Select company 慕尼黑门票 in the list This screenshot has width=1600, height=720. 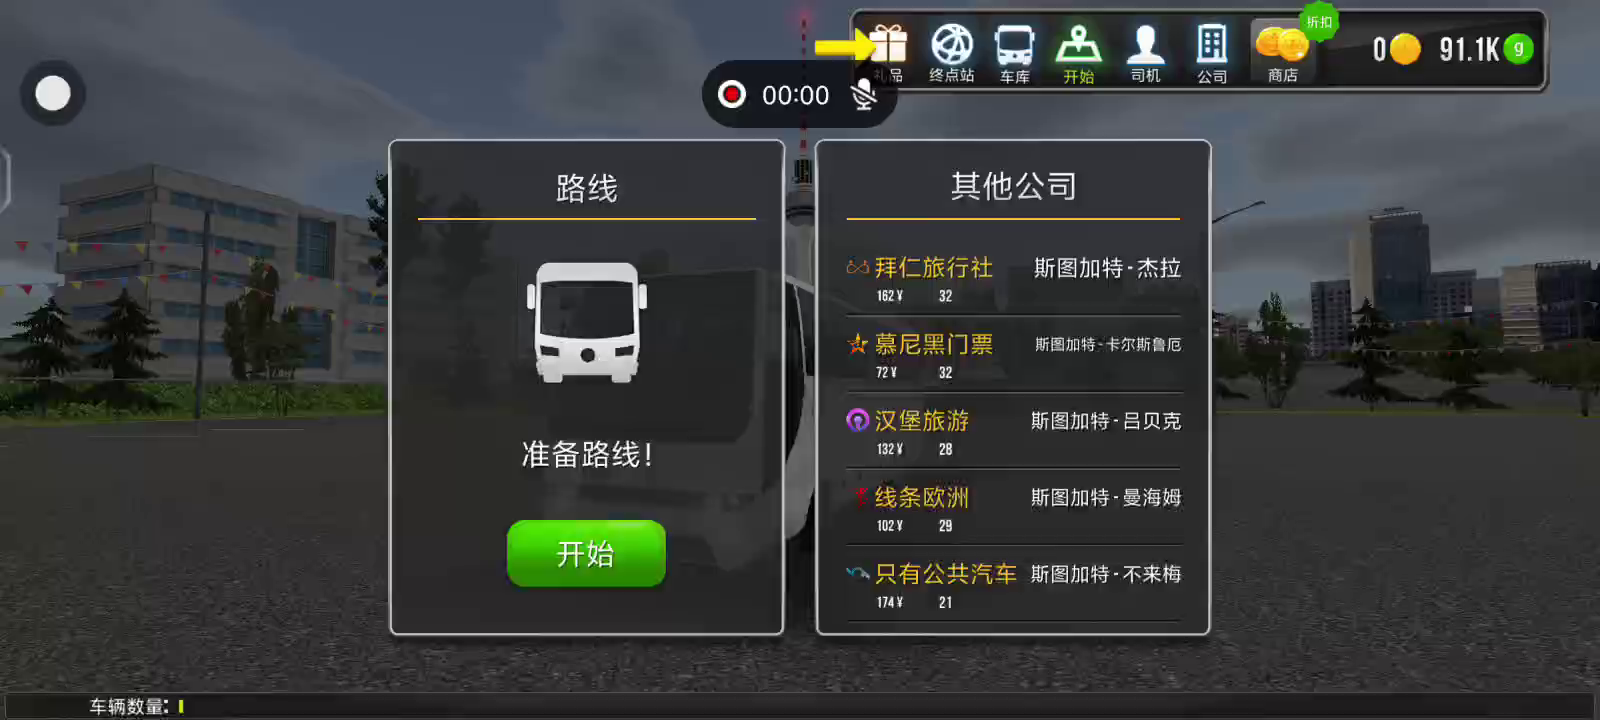coord(1013,355)
